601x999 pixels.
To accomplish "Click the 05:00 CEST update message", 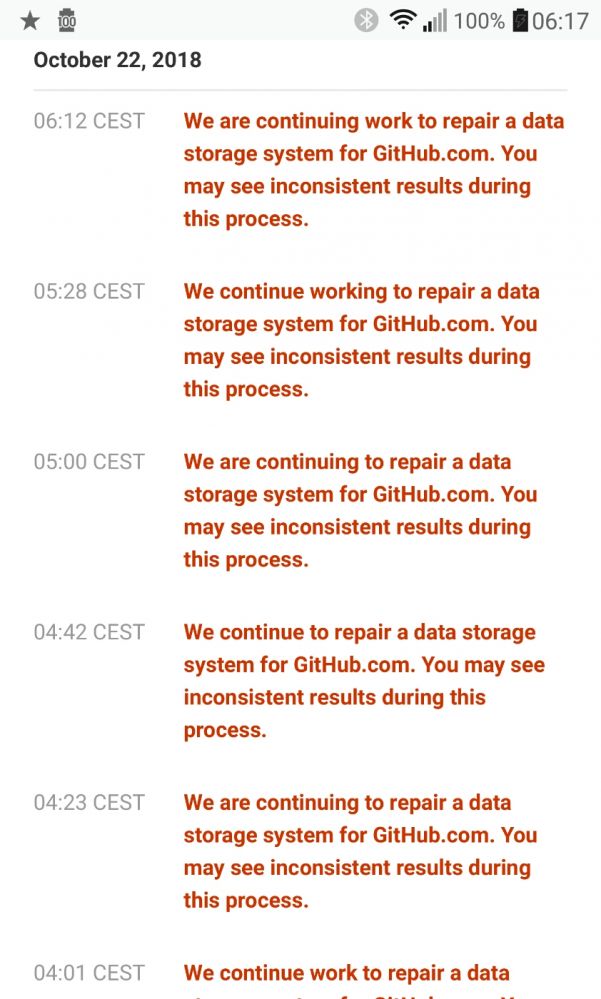I will (x=373, y=510).
